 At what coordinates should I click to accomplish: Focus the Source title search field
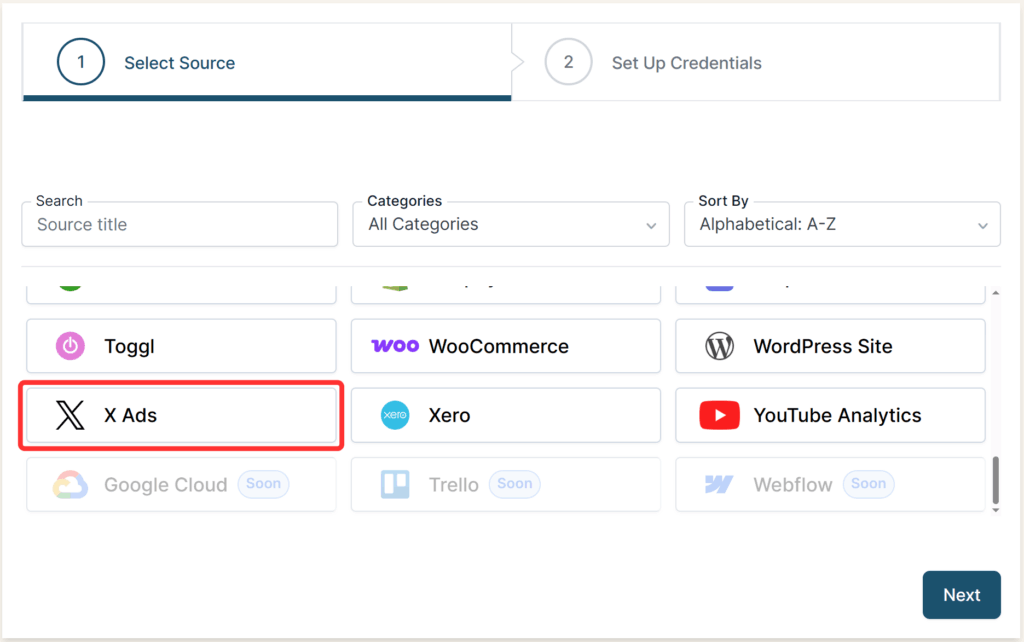180,225
